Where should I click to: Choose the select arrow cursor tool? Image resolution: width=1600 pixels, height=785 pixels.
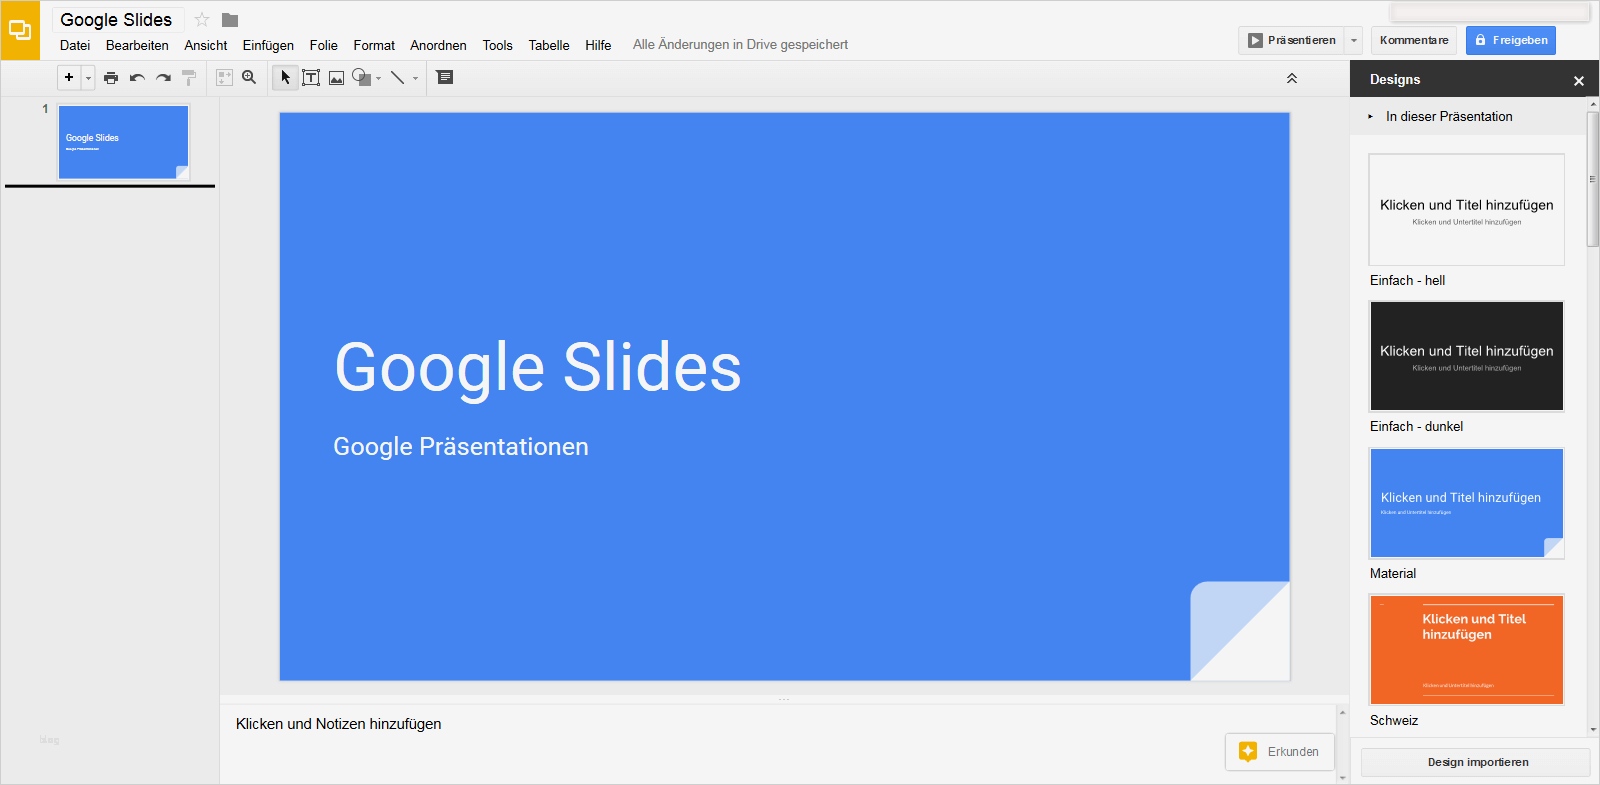(285, 77)
